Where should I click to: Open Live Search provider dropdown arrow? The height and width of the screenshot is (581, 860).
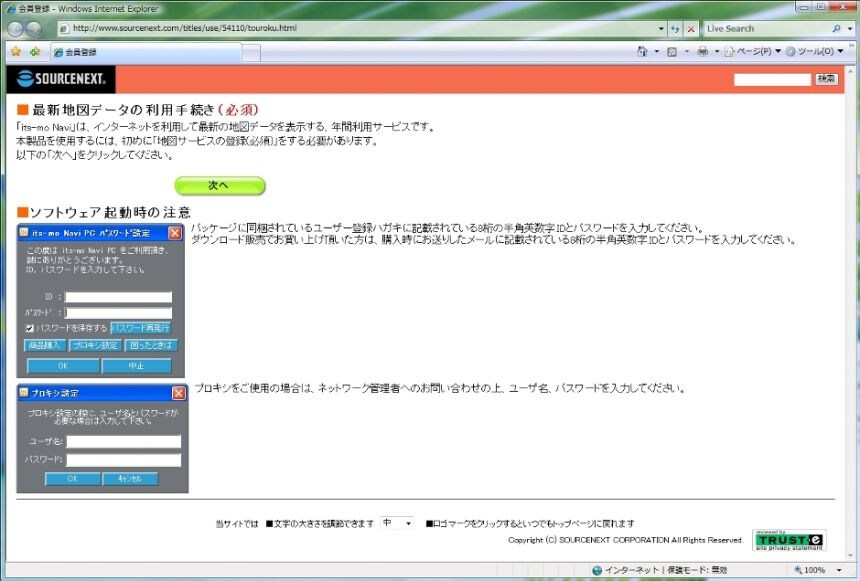pos(850,29)
